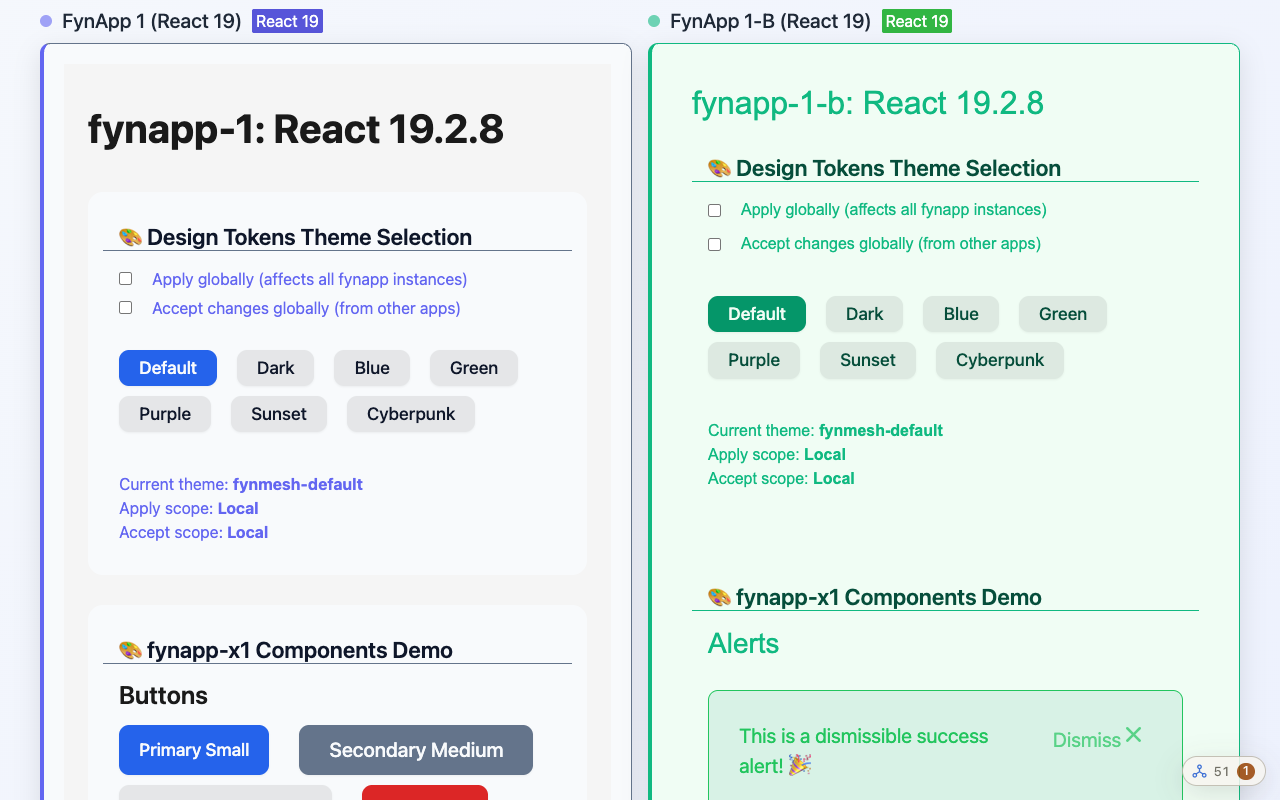Click the 'fynapp-1: React 19.2.8' heading
This screenshot has height=800, width=1280.
[x=296, y=129]
